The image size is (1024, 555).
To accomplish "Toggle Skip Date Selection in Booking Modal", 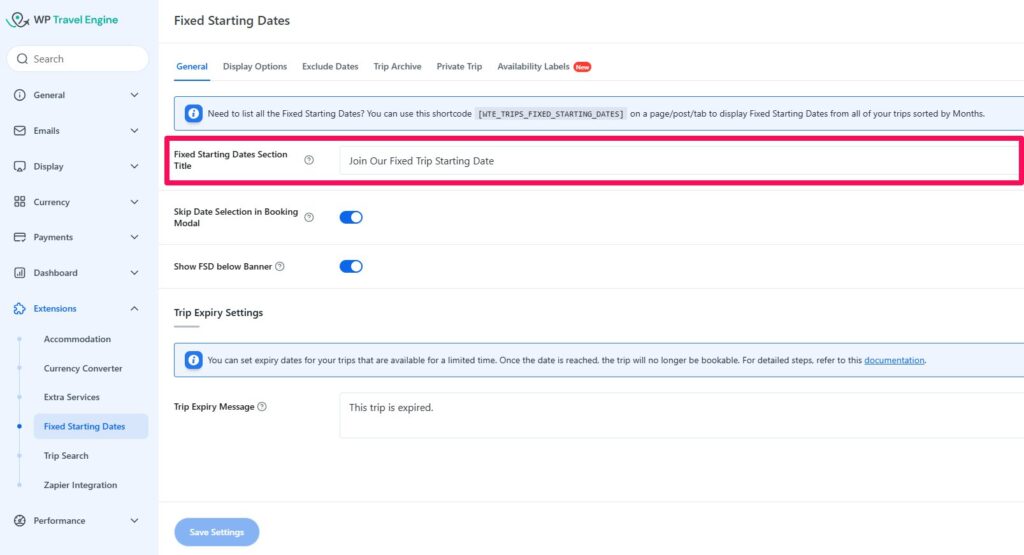I will point(351,217).
